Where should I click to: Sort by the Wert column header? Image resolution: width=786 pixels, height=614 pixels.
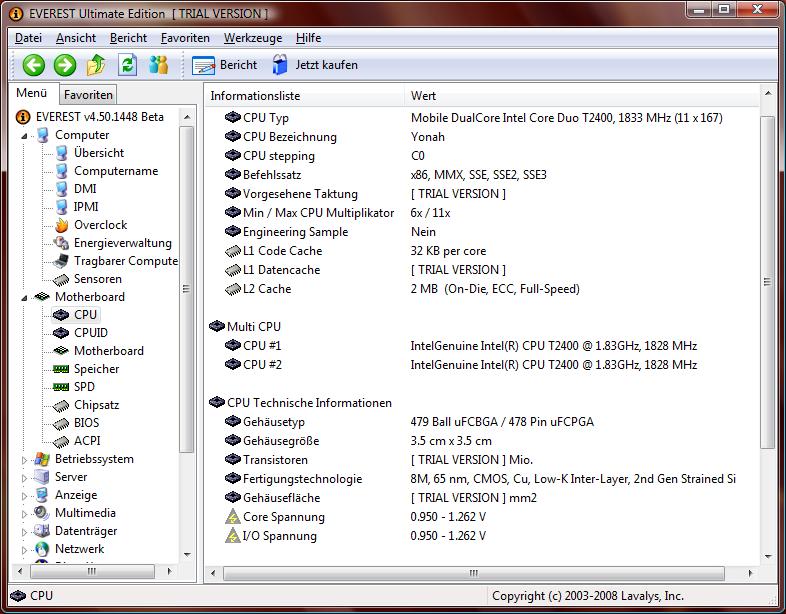(582, 96)
